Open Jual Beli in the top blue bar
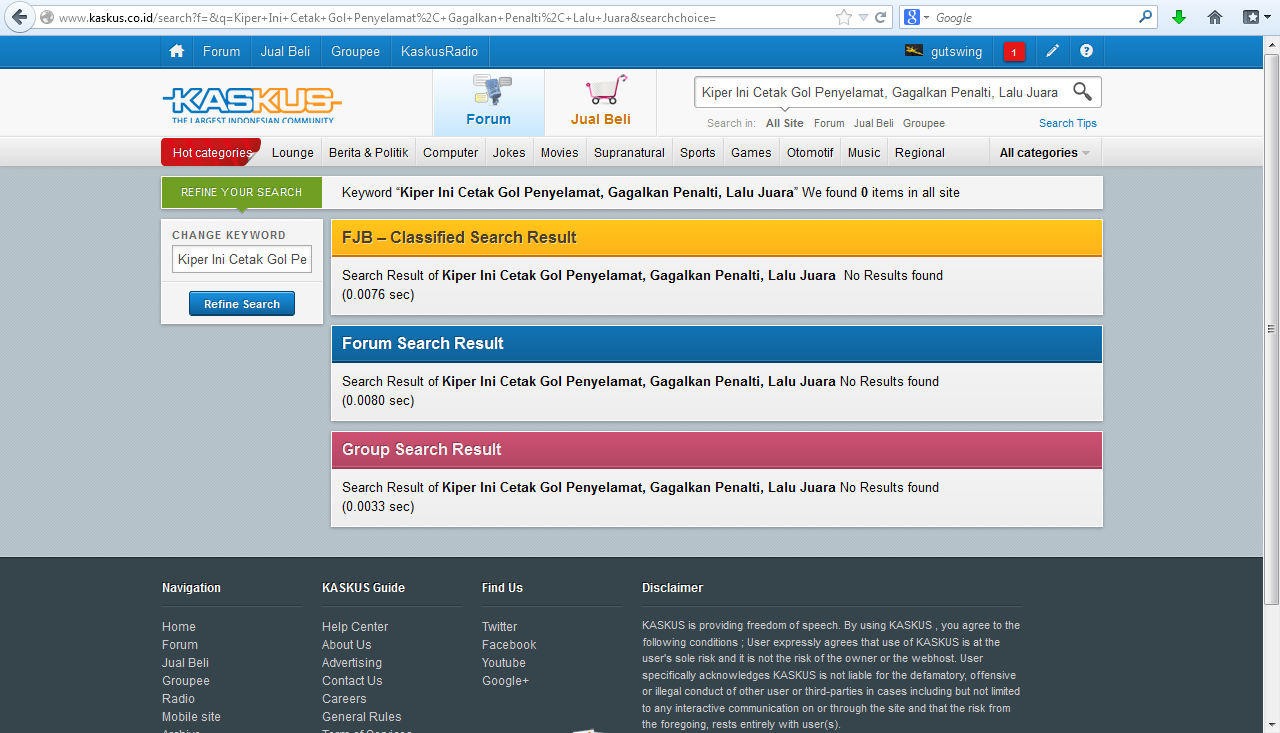1280x733 pixels. click(x=285, y=51)
